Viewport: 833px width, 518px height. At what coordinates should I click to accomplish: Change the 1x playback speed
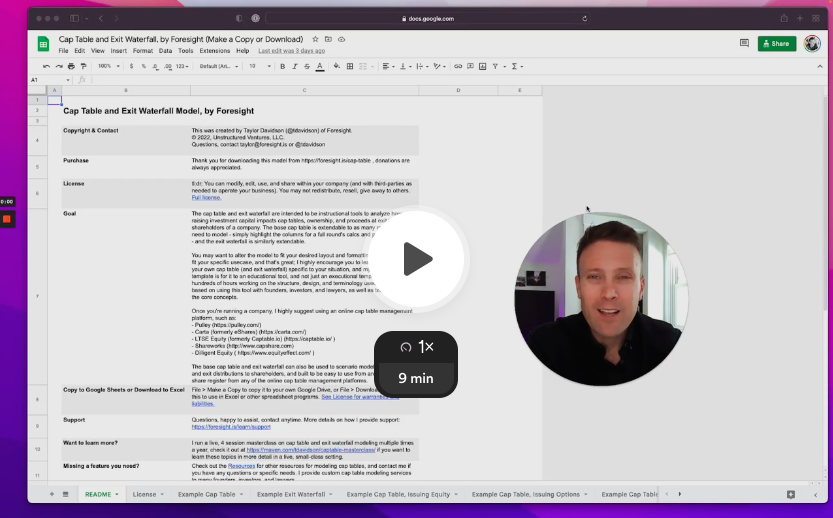[416, 347]
